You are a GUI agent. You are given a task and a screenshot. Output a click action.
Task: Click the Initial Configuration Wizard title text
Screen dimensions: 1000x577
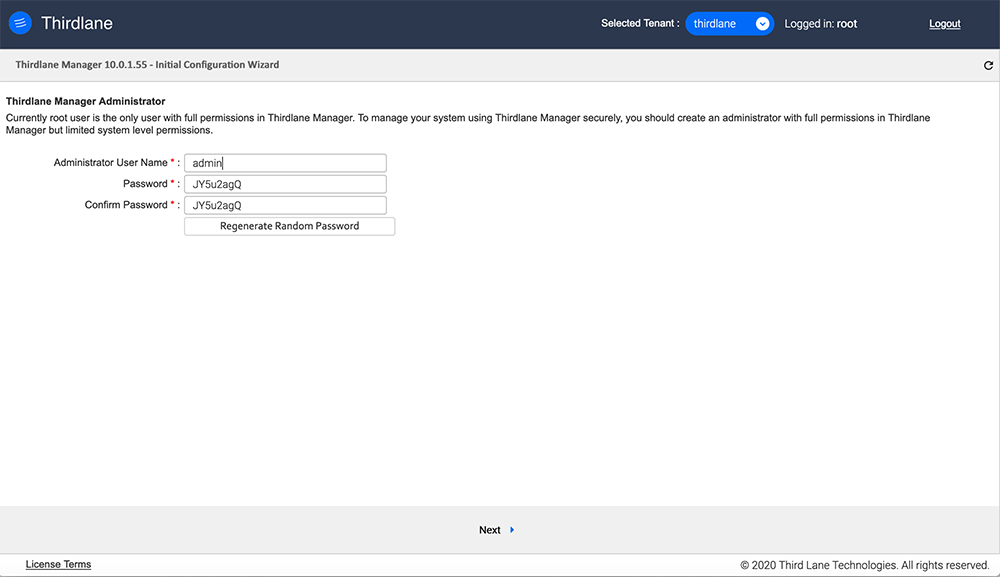point(147,64)
